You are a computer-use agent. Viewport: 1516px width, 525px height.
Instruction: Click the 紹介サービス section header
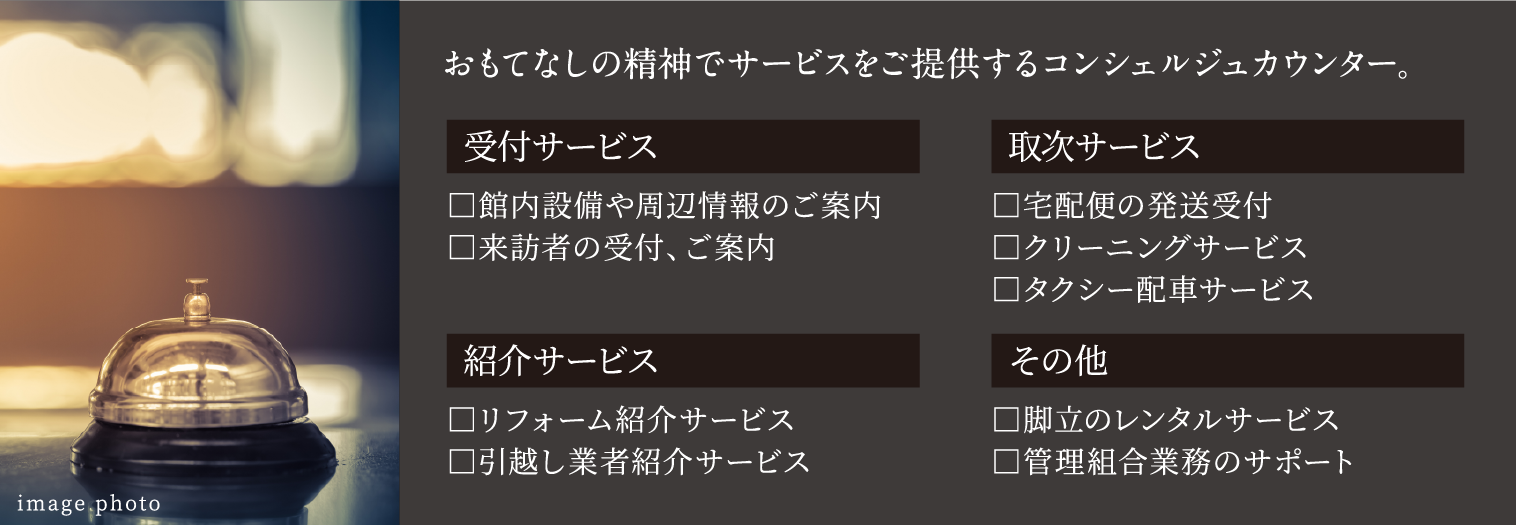[682, 361]
